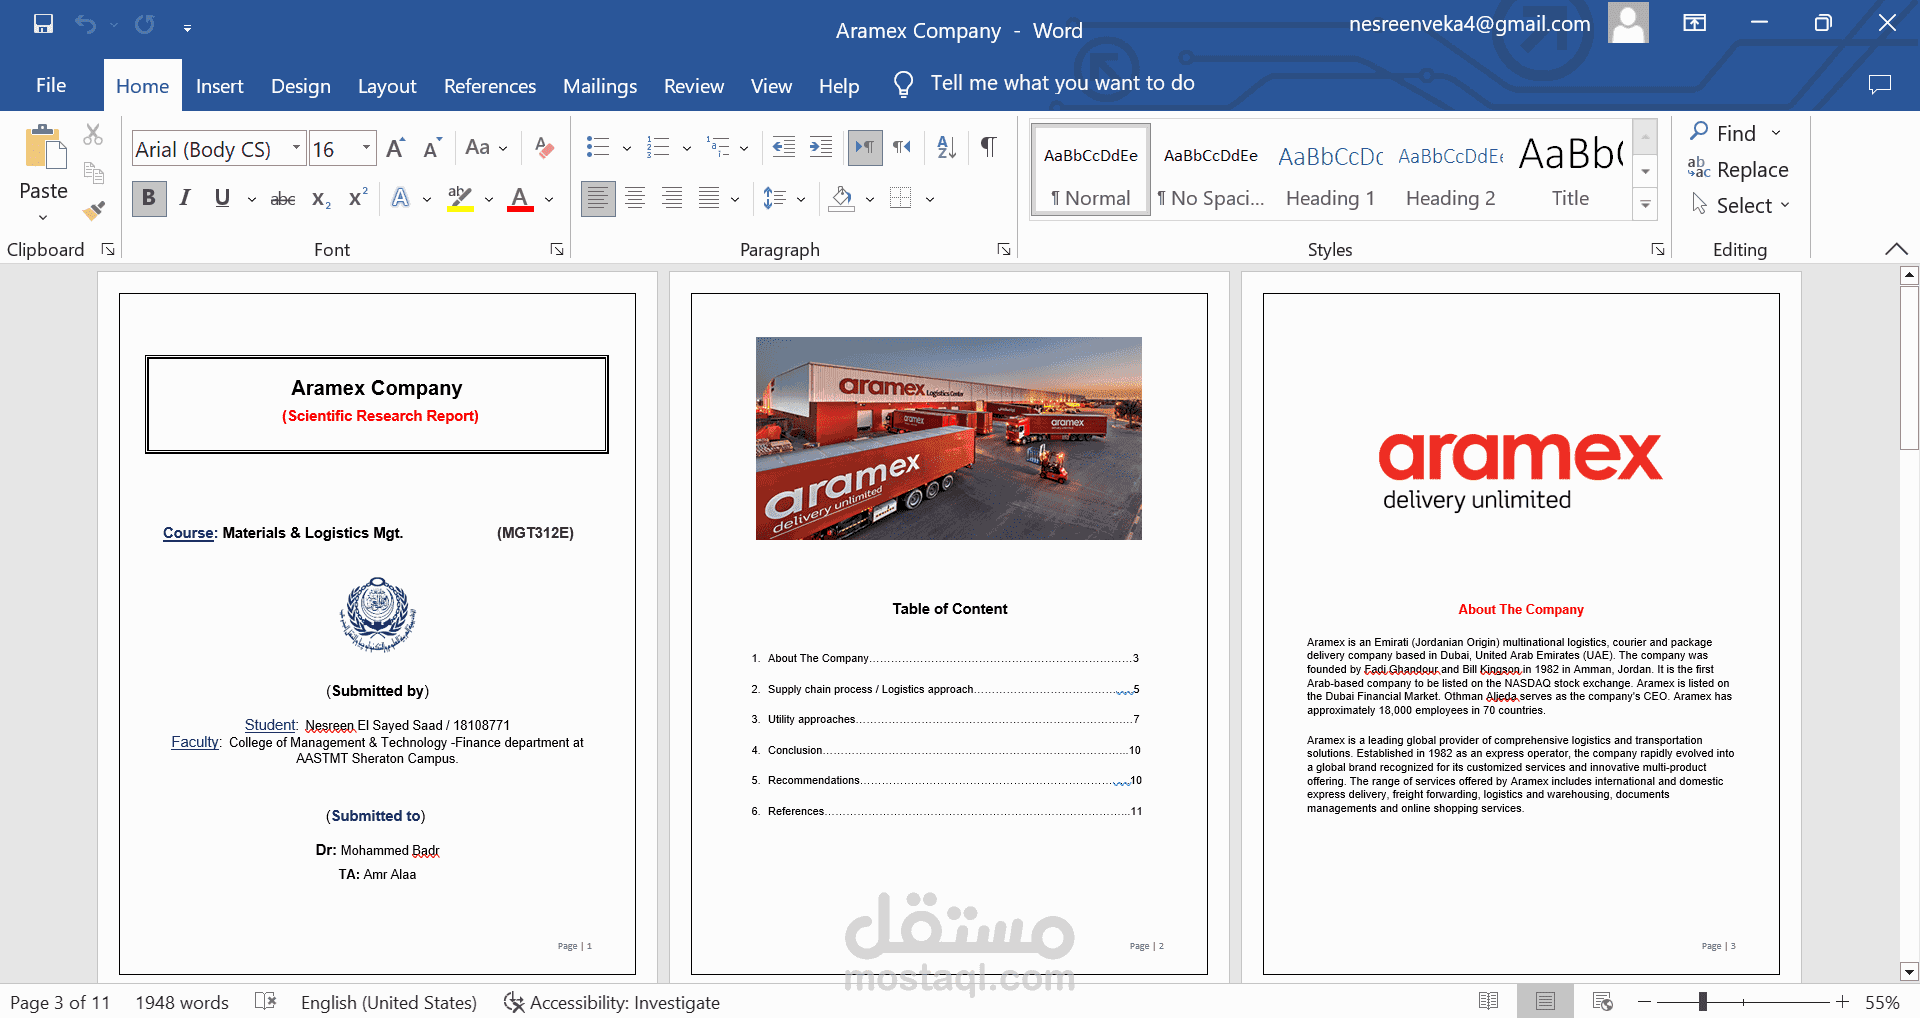Save the document with the floppy disk icon
The image size is (1920, 1018).
pyautogui.click(x=43, y=24)
